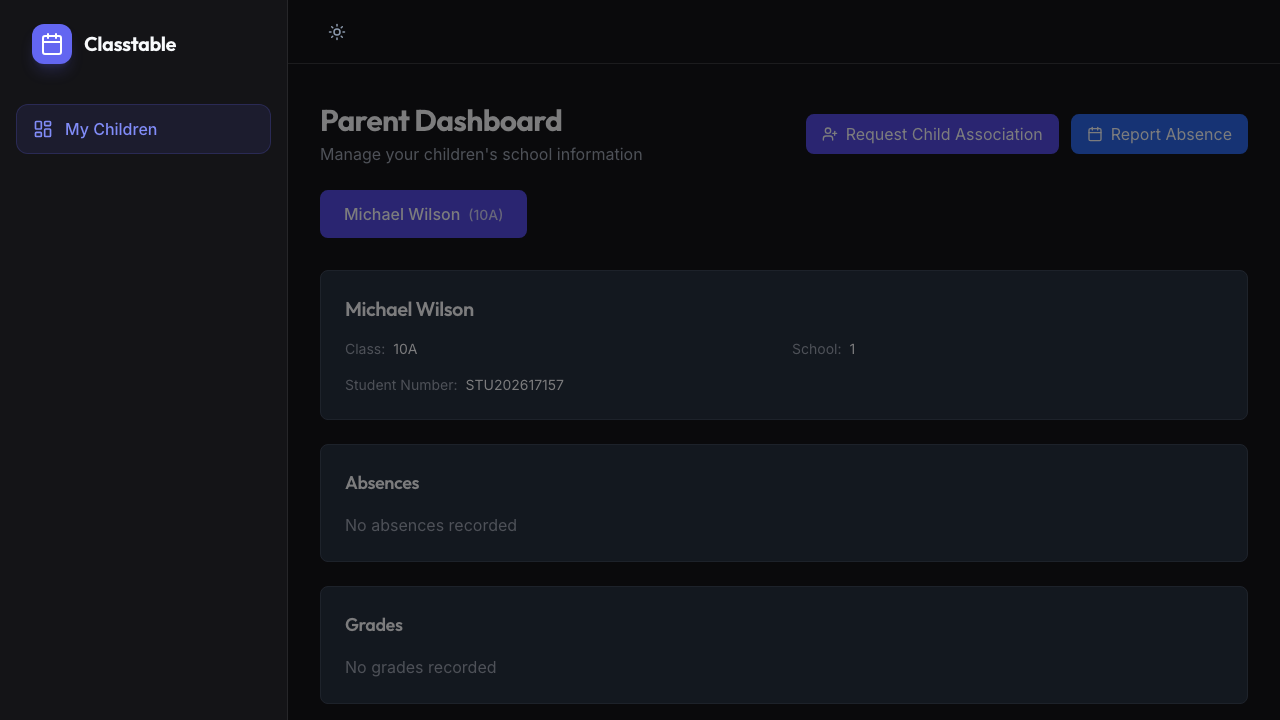Click the School value in the student card
1280x720 pixels.
coord(852,349)
